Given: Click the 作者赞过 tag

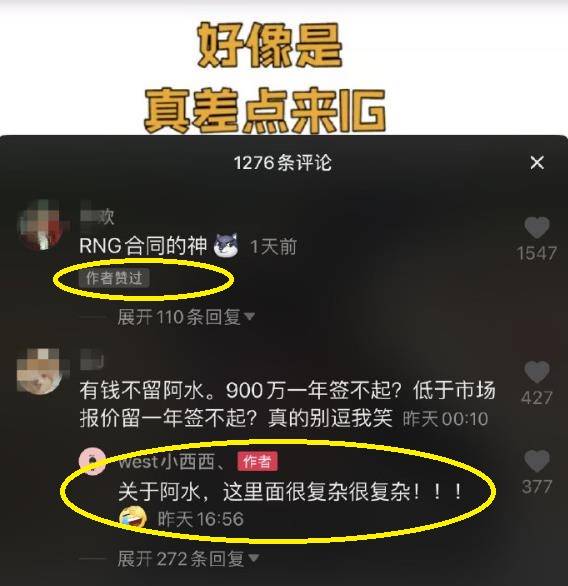Looking at the screenshot, I should click(114, 278).
